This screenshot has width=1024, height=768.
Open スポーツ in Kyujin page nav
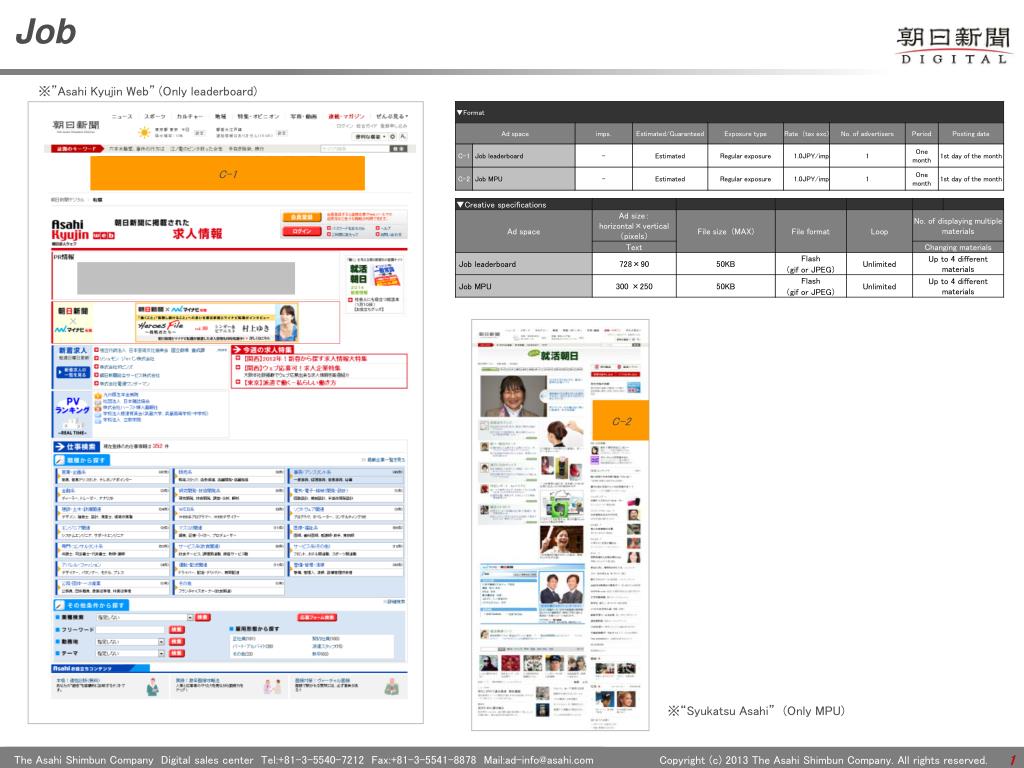(155, 117)
